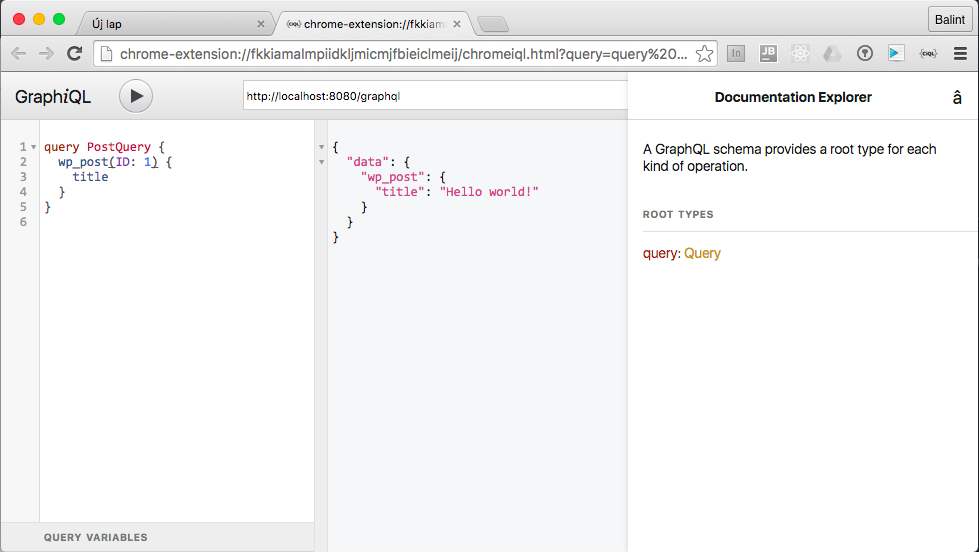
Task: Place cursor on 'PostQuery' in editor
Action: click(119, 147)
